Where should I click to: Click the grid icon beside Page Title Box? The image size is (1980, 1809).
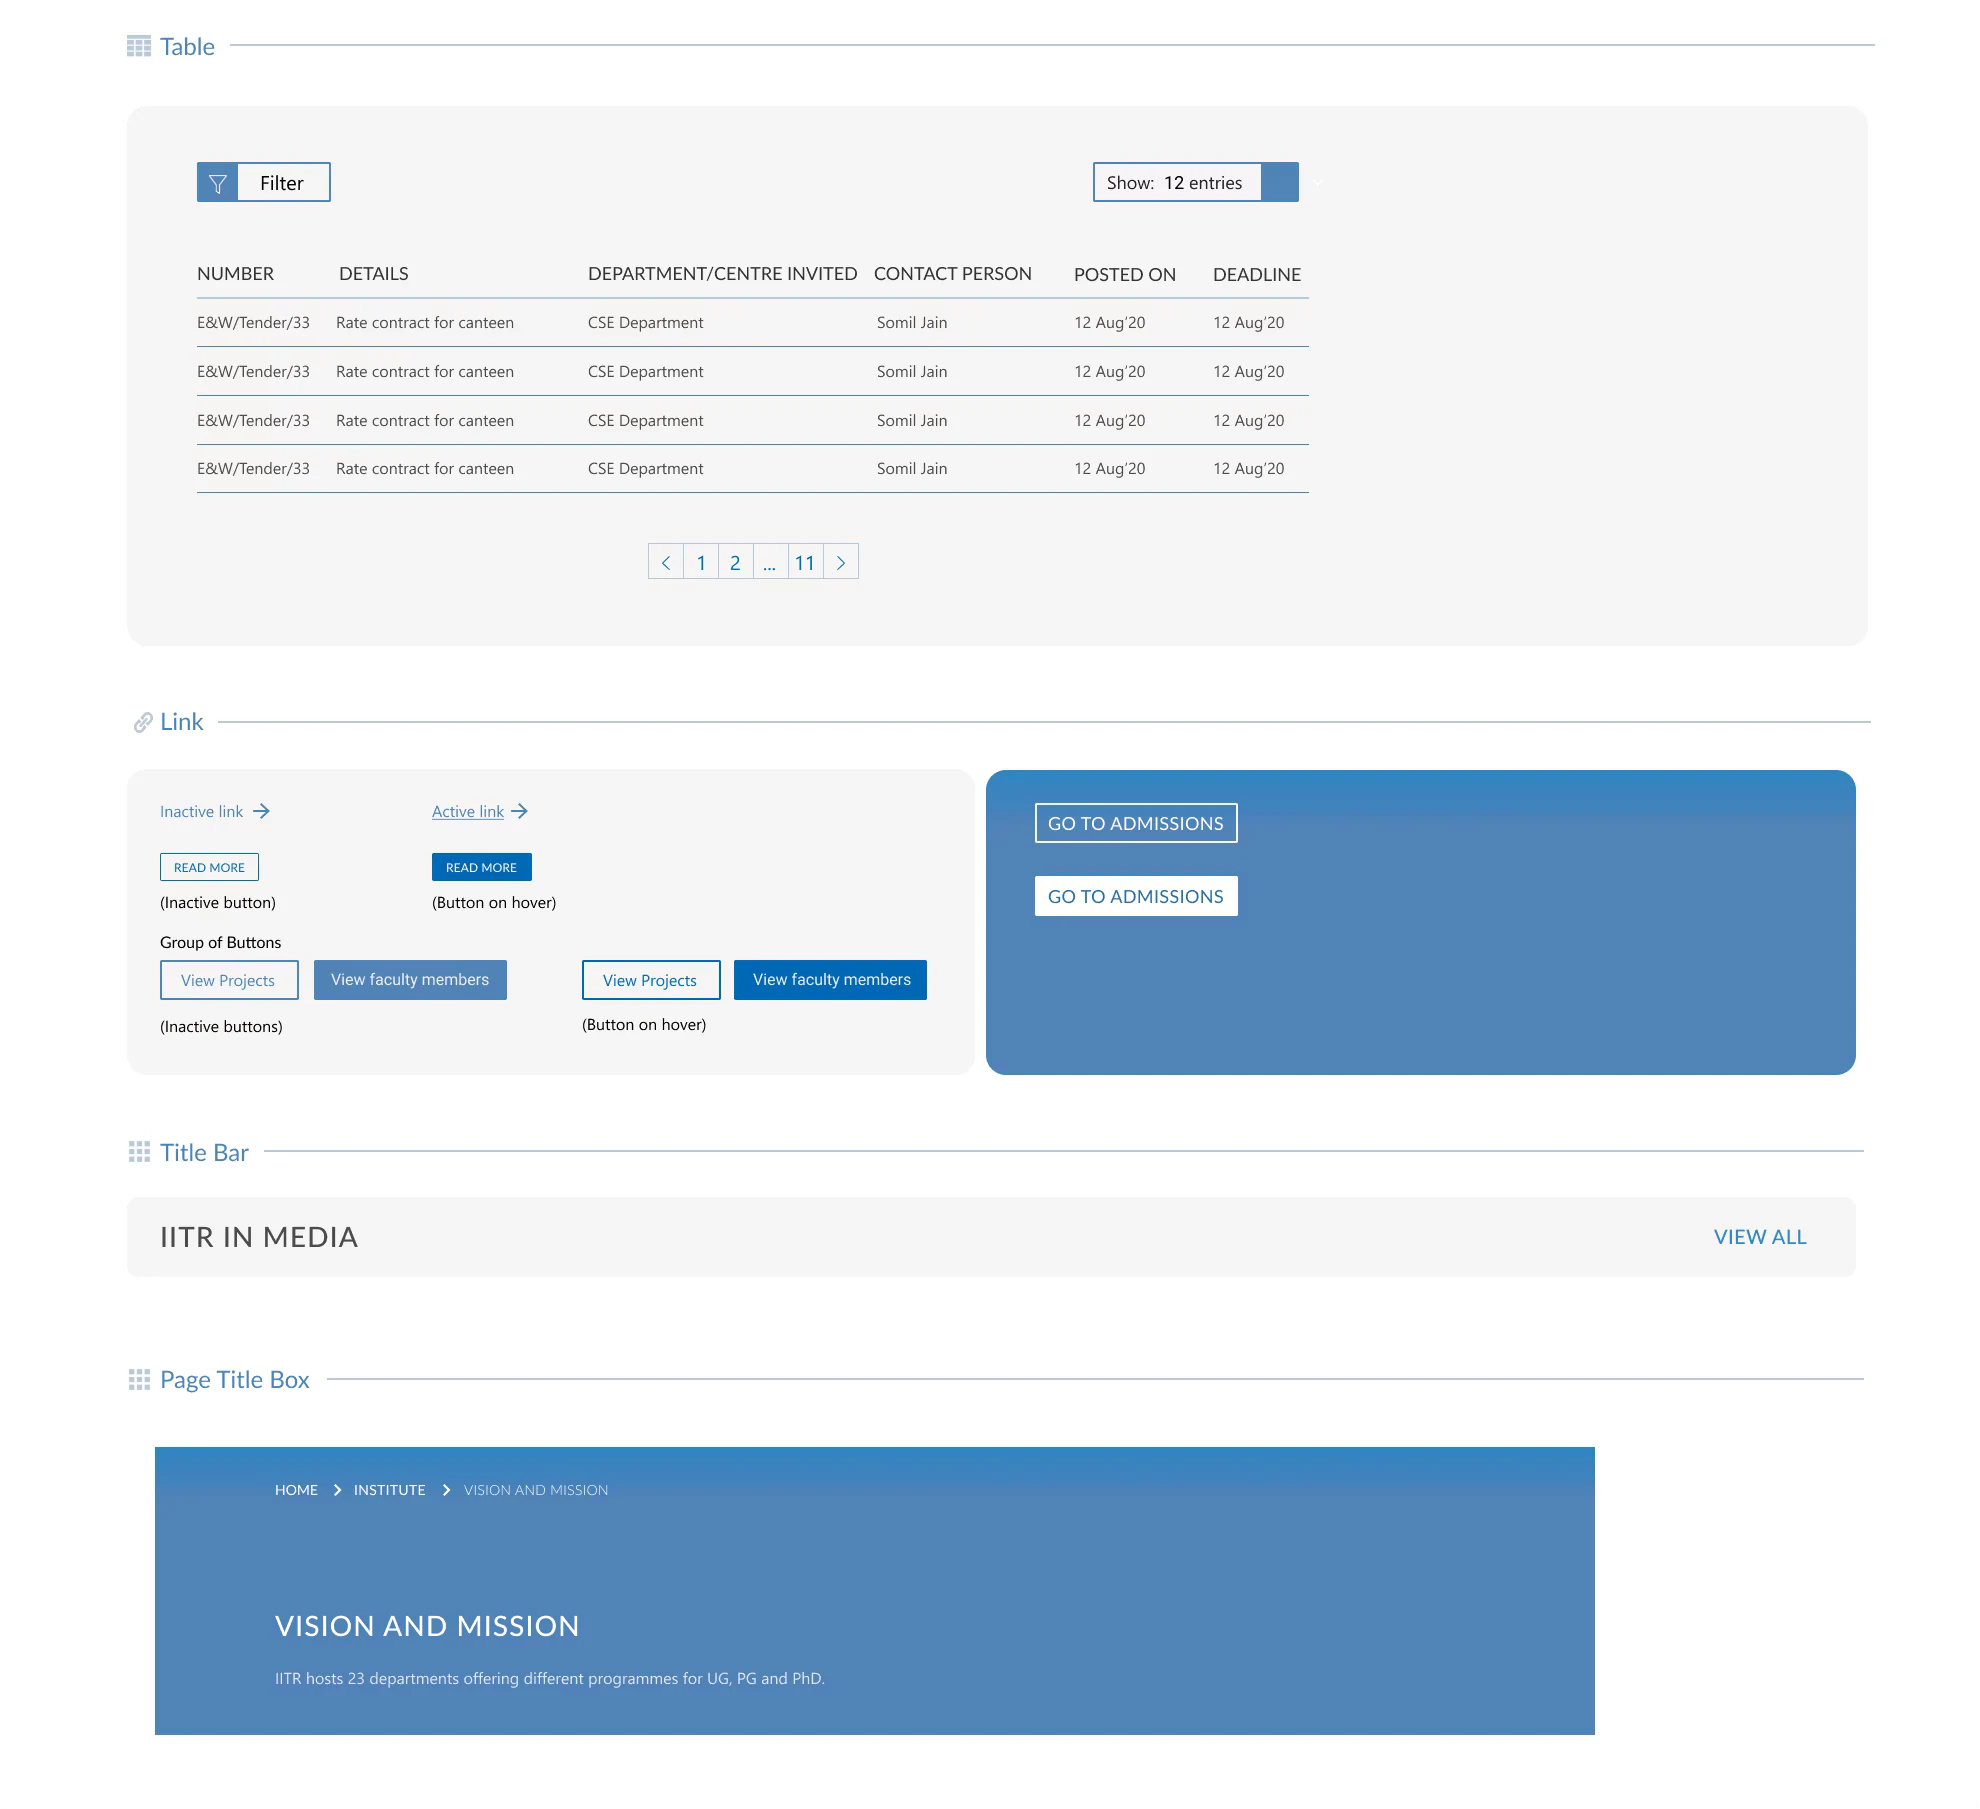click(x=139, y=1380)
